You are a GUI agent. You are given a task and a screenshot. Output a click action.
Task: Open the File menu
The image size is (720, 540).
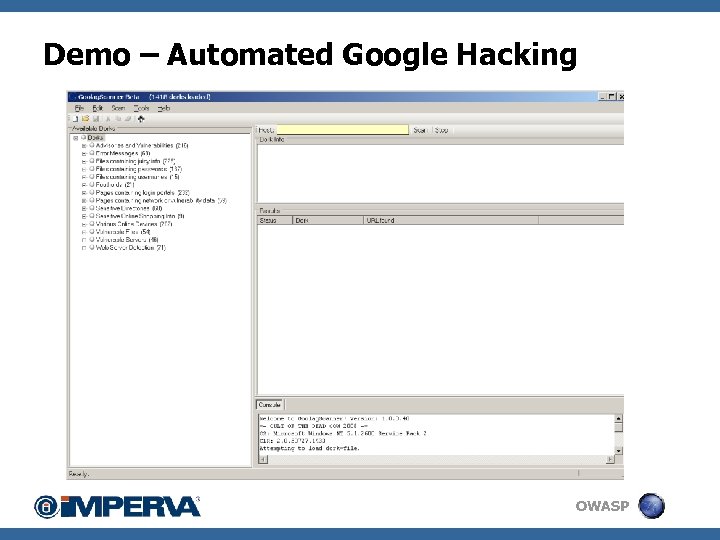pyautogui.click(x=79, y=108)
